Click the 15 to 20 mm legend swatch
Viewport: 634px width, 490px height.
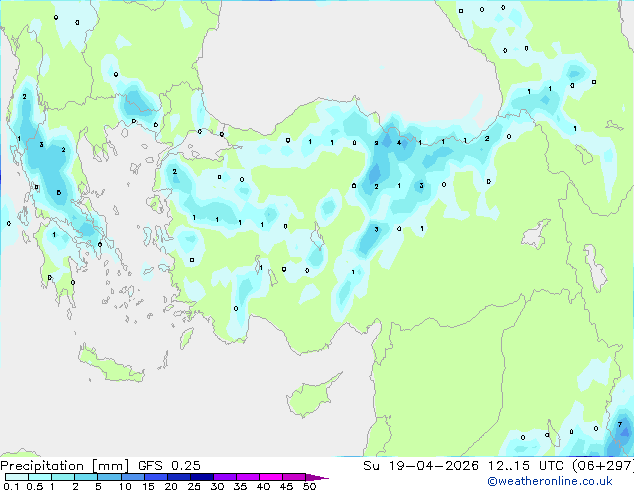tap(155, 477)
